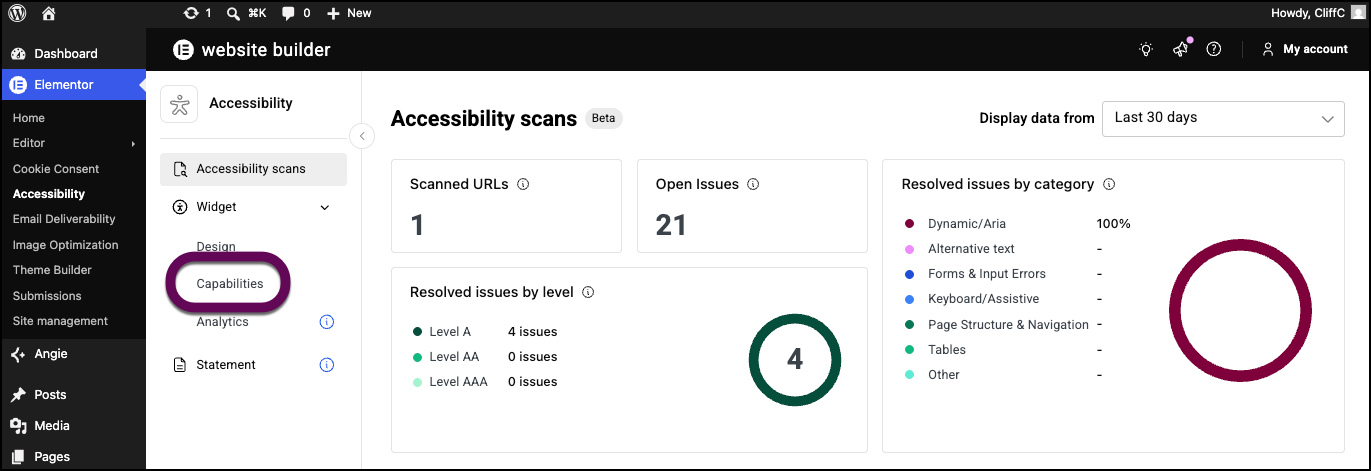The image size is (1371, 471).
Task: Open the megaphone what's new icon
Action: [1181, 49]
